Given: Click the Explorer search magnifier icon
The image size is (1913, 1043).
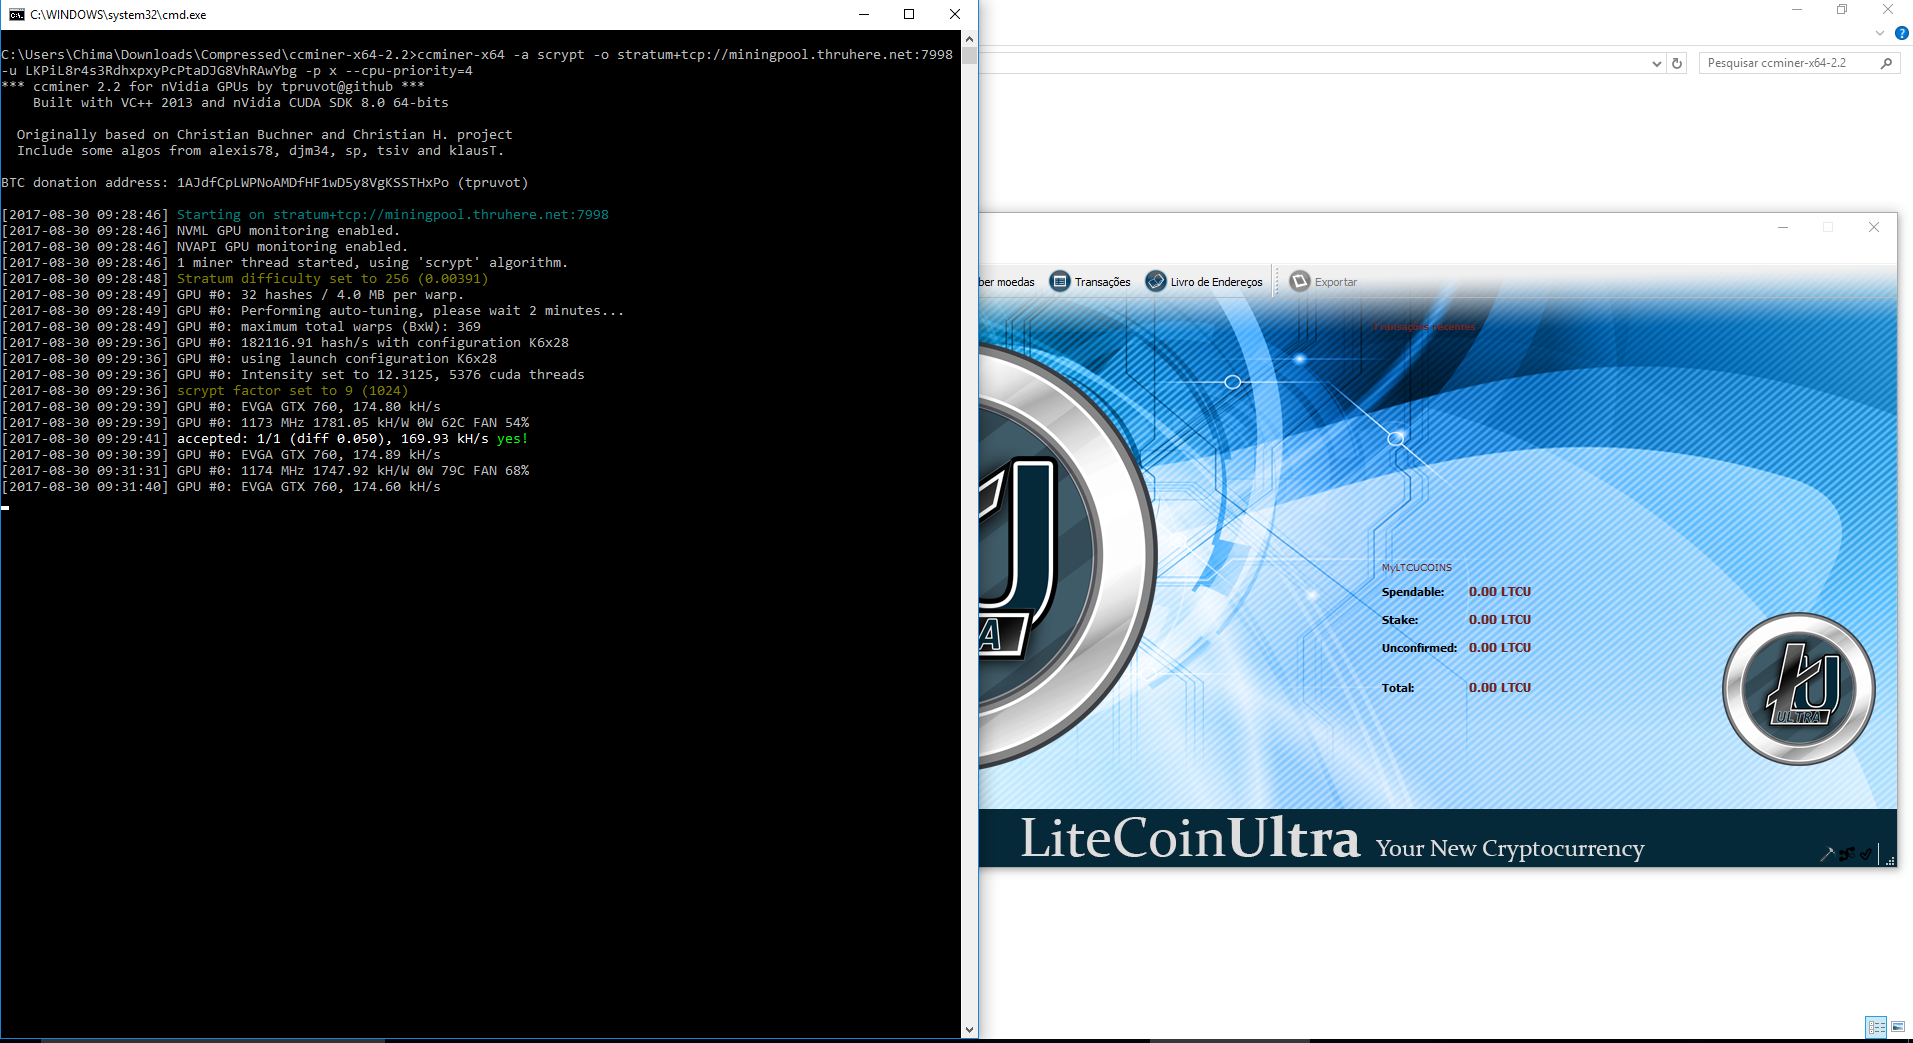Looking at the screenshot, I should click(1887, 63).
